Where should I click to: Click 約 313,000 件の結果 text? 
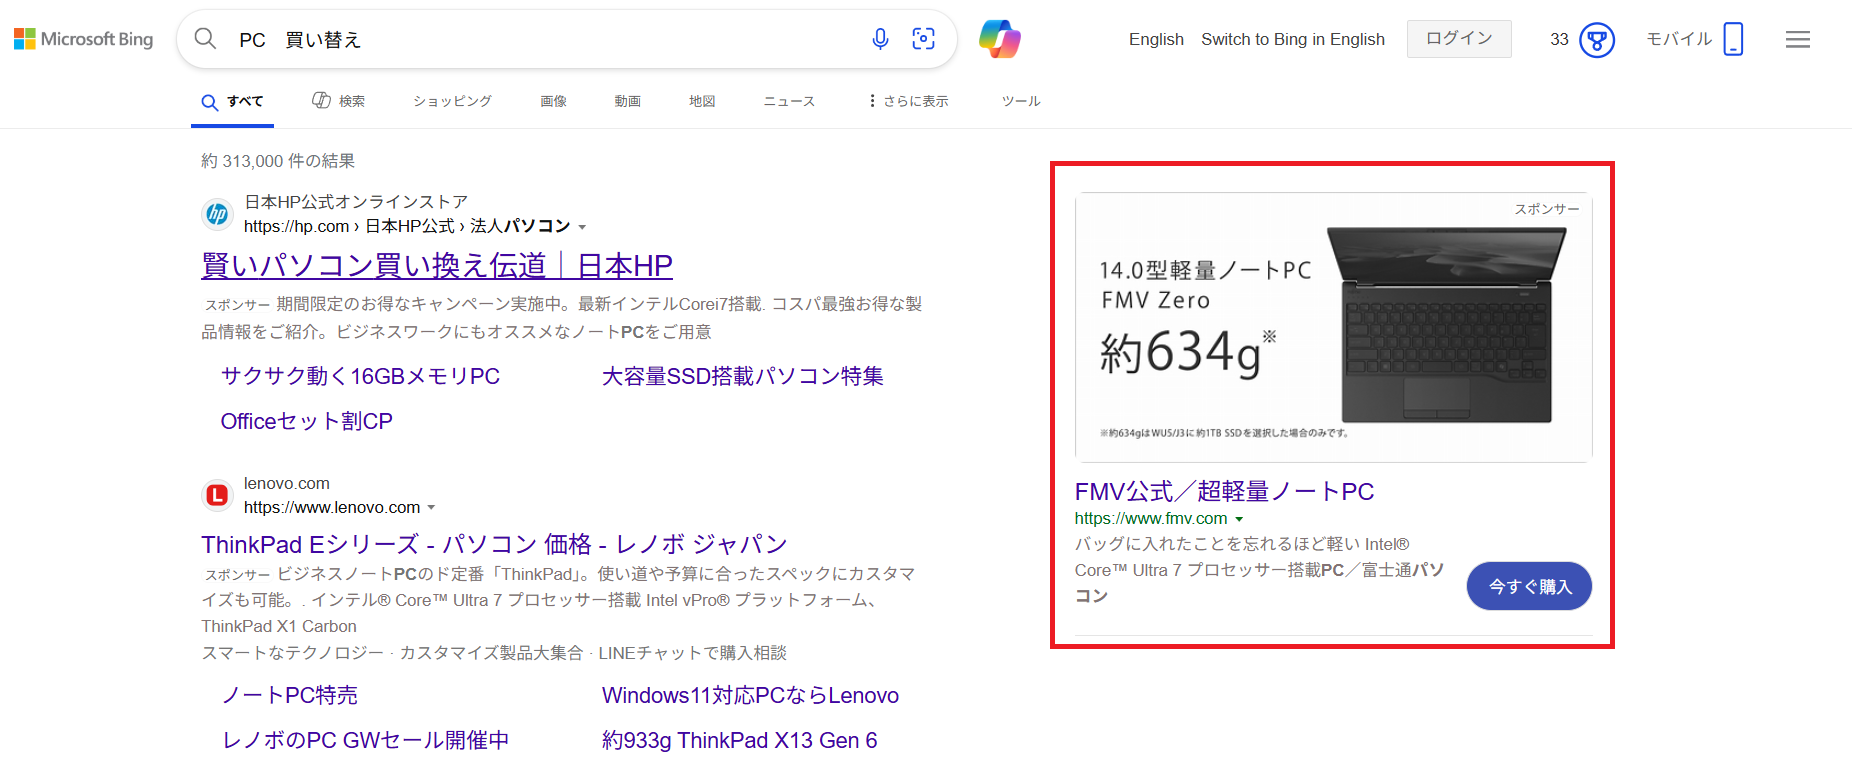pyautogui.click(x=278, y=161)
